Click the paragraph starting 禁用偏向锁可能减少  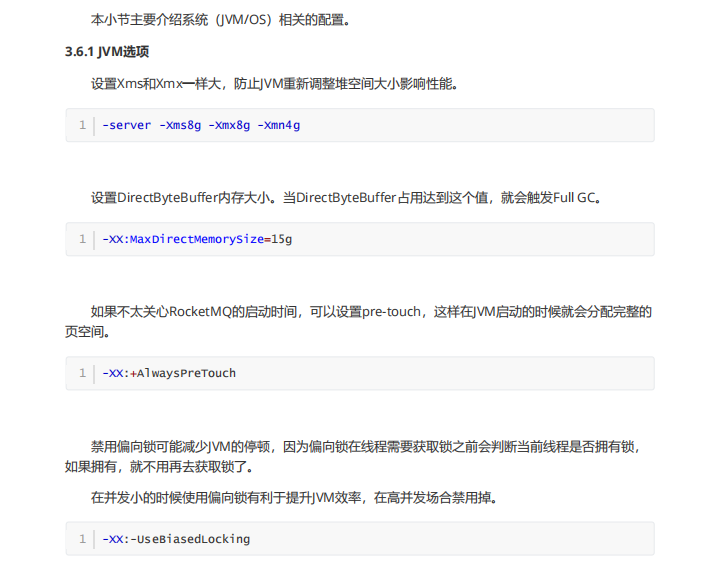[353, 456]
